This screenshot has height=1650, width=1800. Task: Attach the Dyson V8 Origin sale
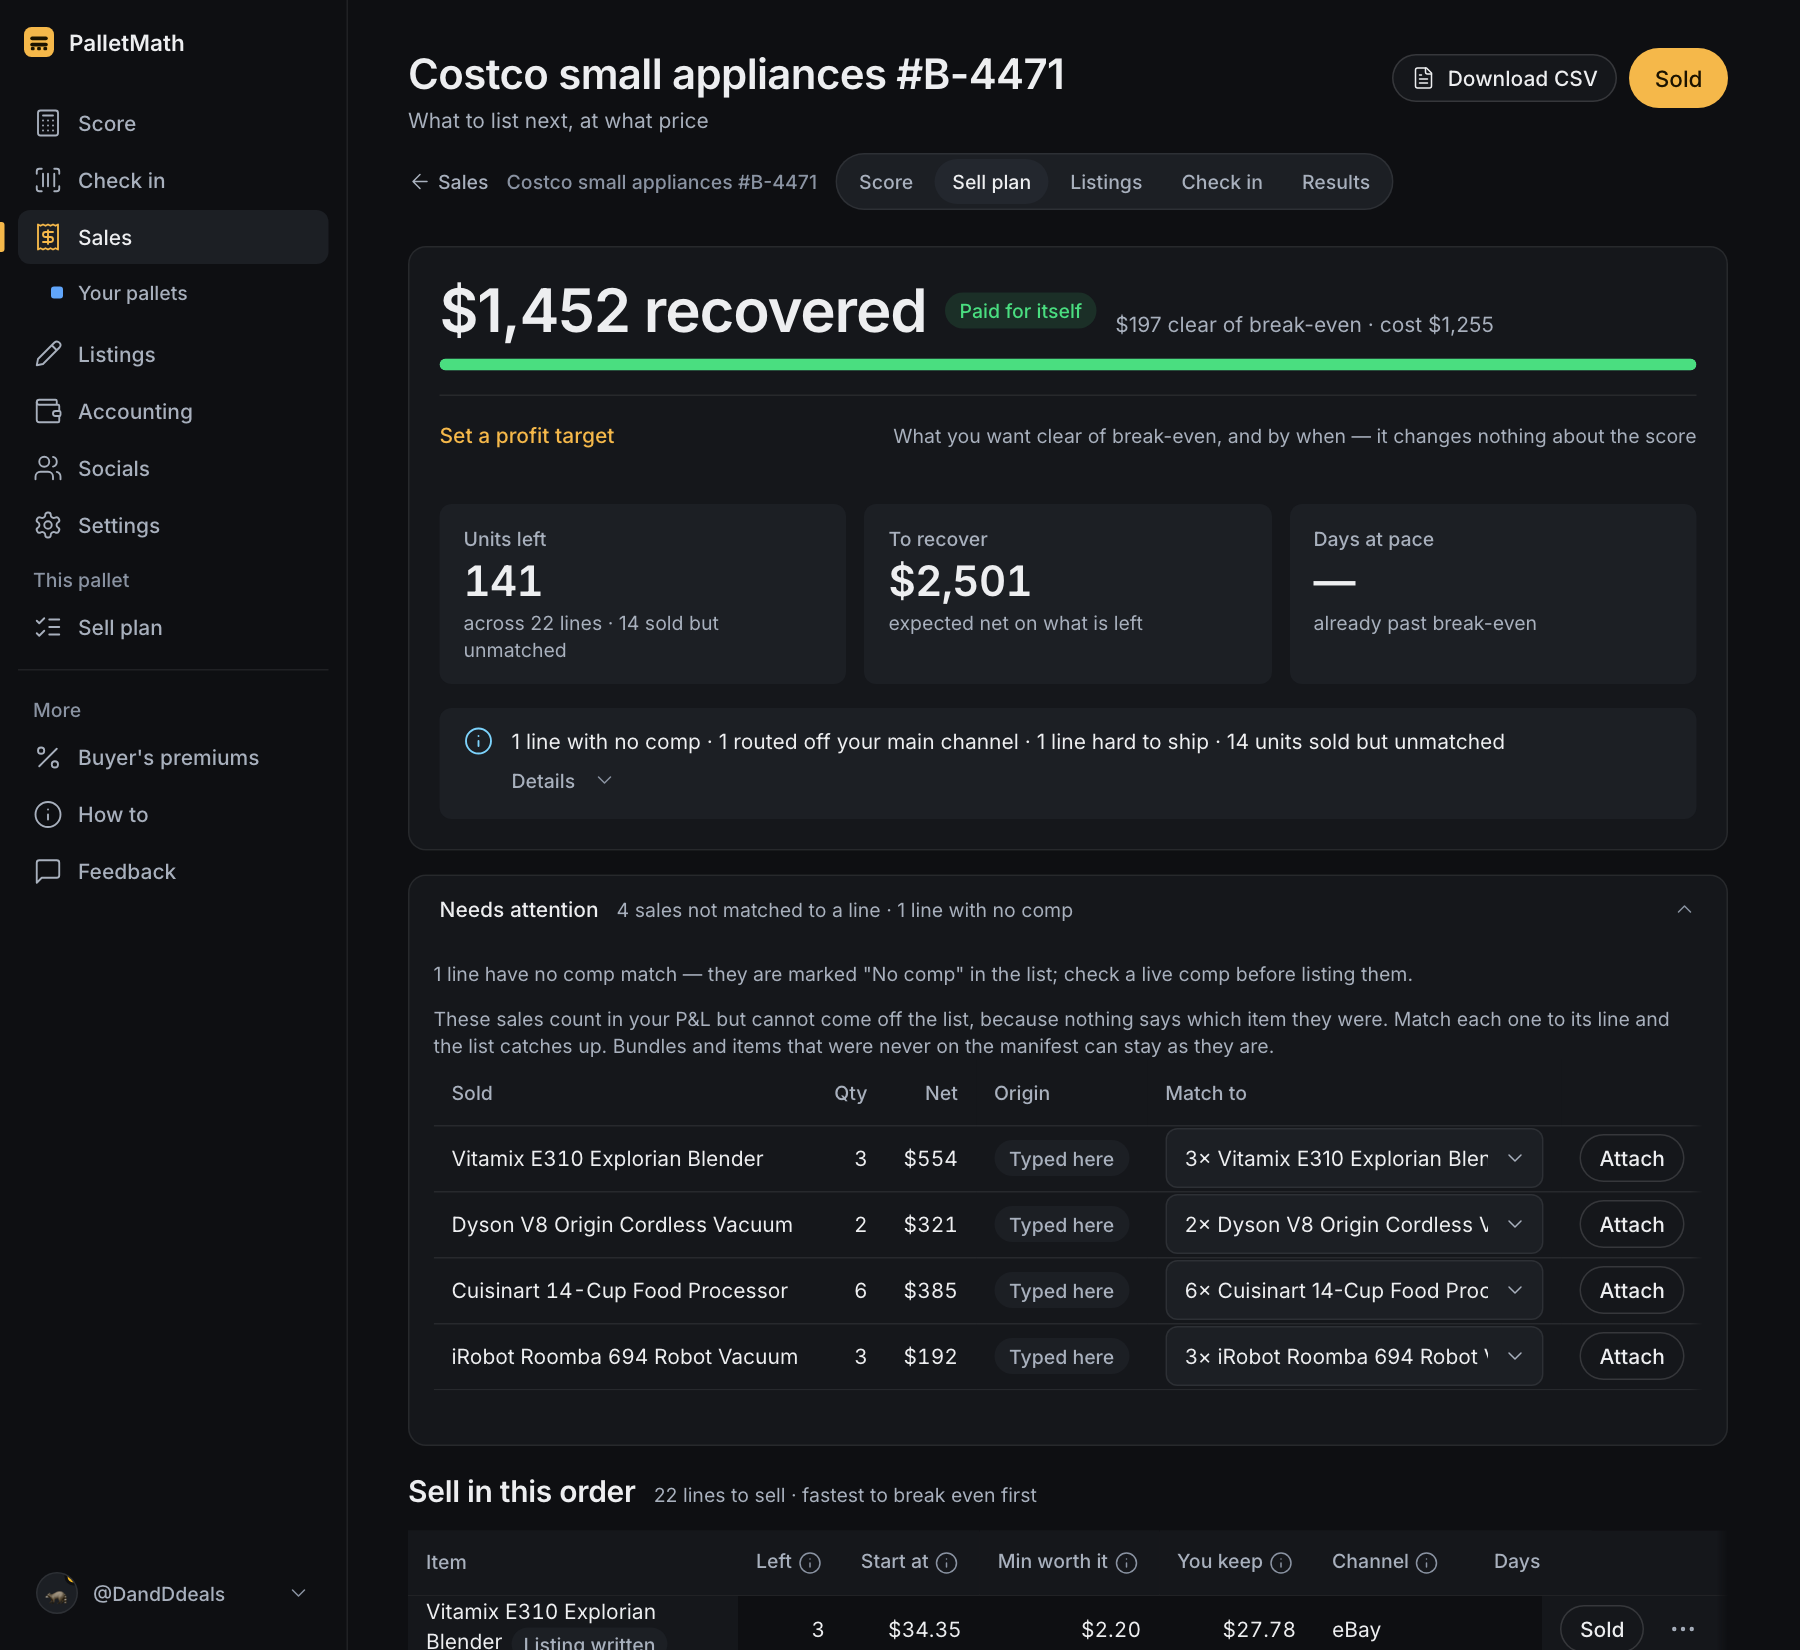click(x=1632, y=1224)
